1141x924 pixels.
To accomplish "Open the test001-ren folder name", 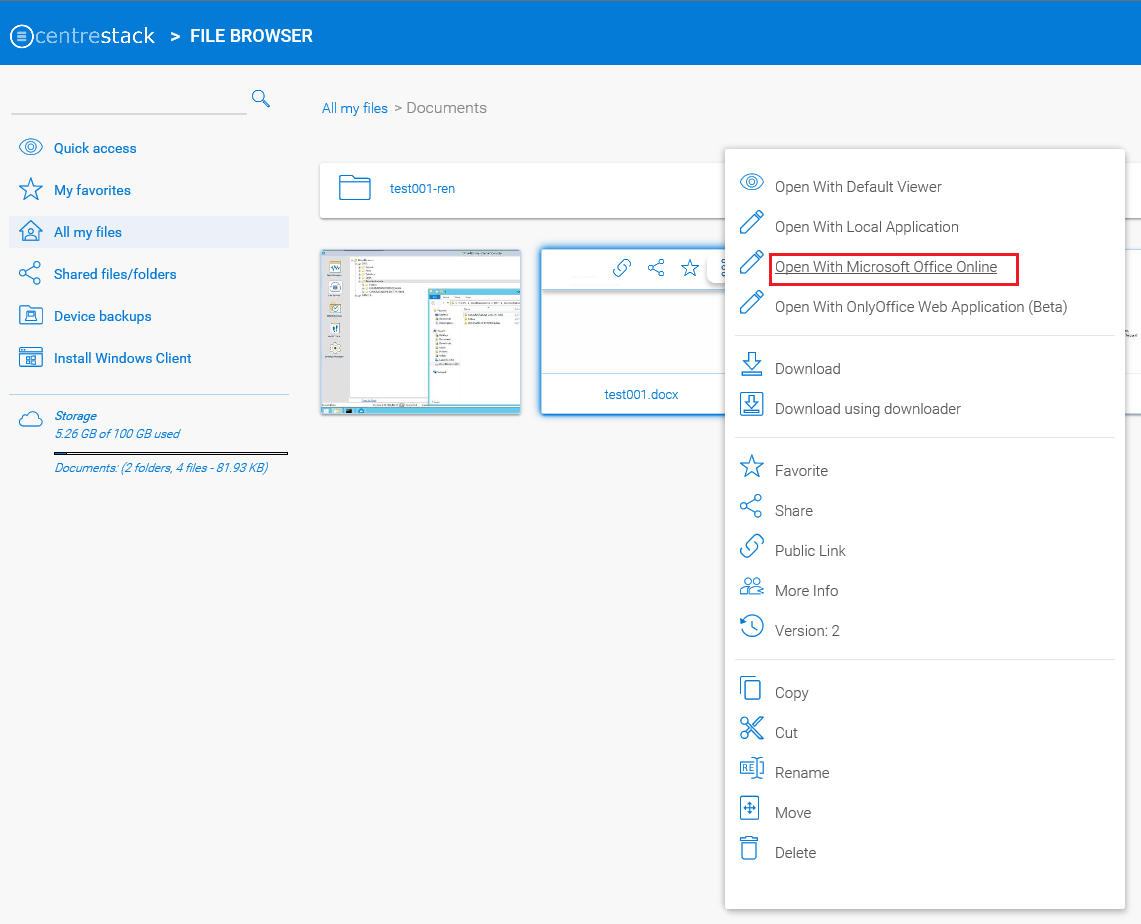I will click(422, 188).
